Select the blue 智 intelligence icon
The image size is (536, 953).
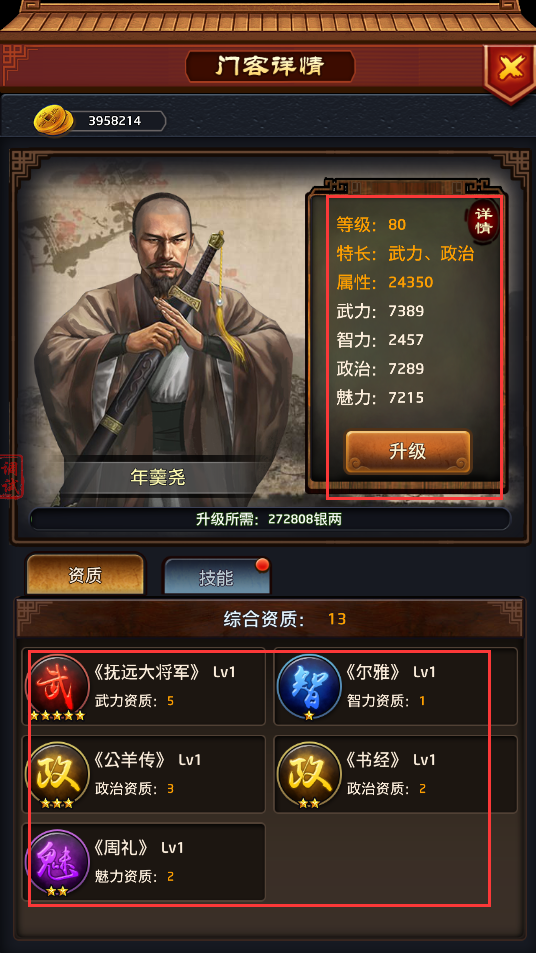309,687
